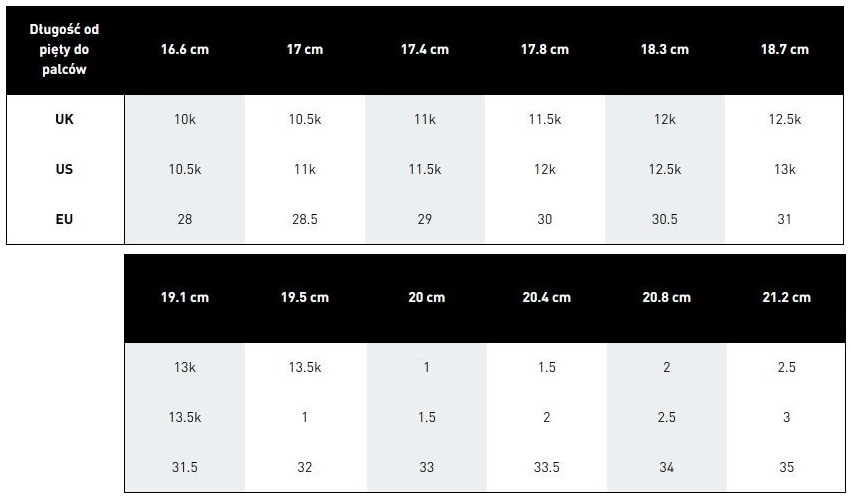The width and height of the screenshot is (852, 499).
Task: Click the 17.4 cm length header
Action: point(424,50)
